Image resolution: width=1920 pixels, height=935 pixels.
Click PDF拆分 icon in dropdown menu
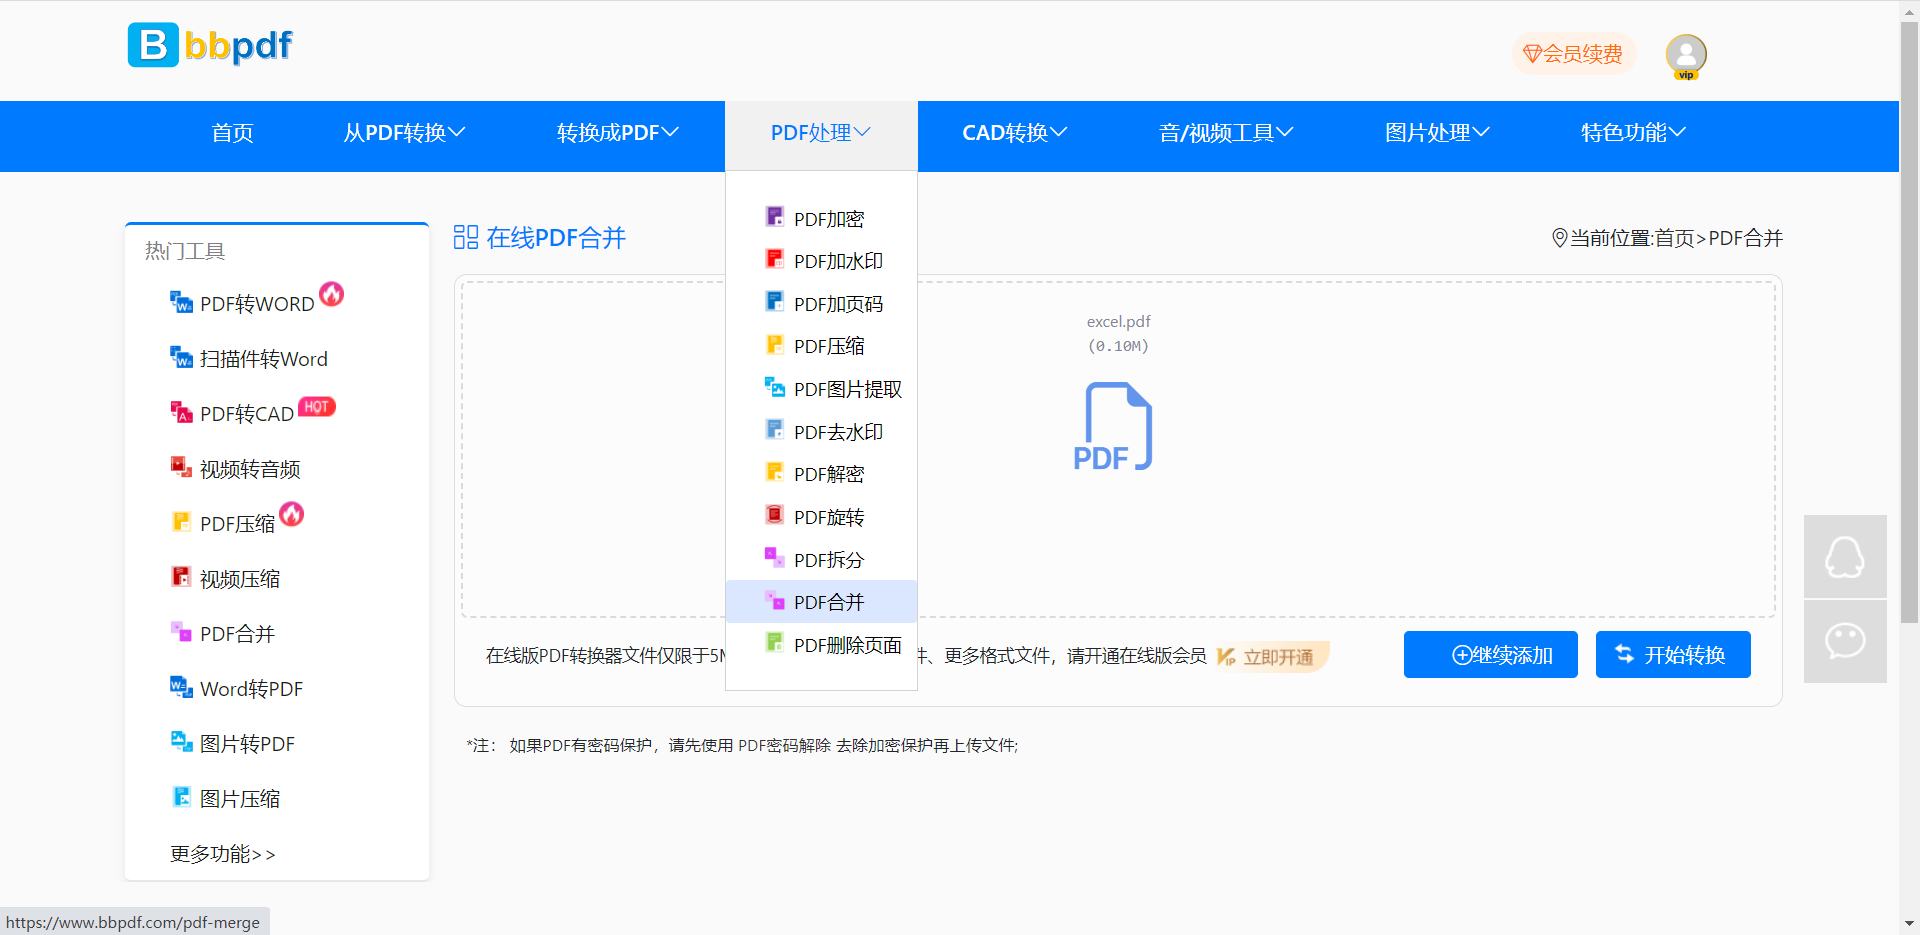pos(775,558)
